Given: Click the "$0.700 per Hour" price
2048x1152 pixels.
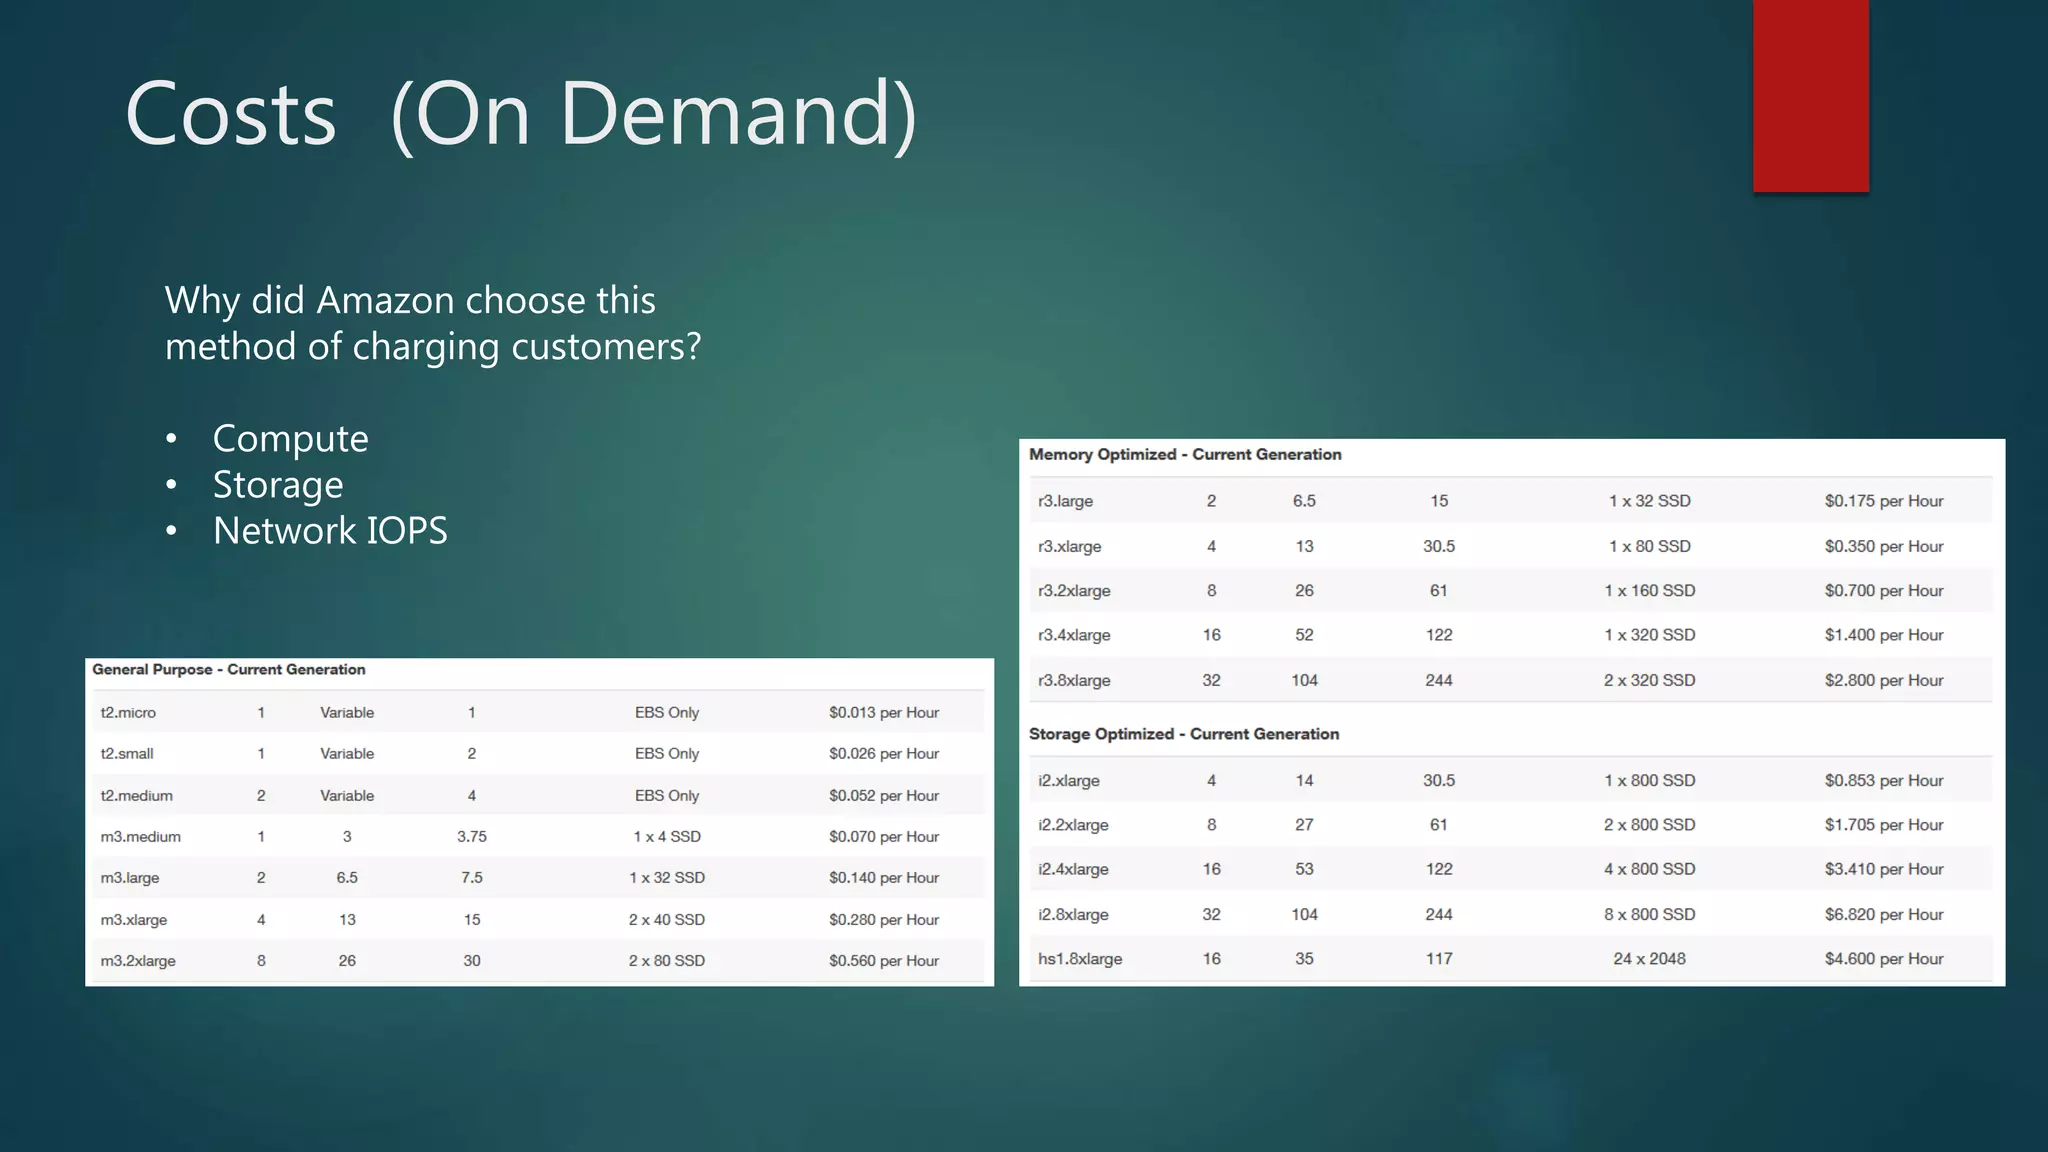Looking at the screenshot, I should 1884,590.
